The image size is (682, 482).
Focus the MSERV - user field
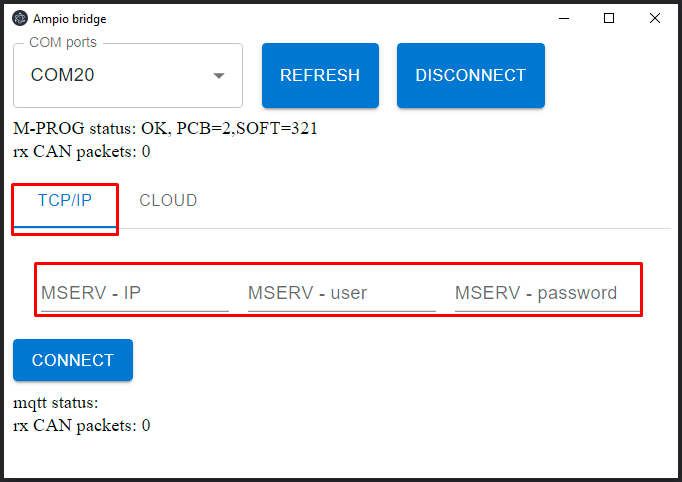point(342,293)
